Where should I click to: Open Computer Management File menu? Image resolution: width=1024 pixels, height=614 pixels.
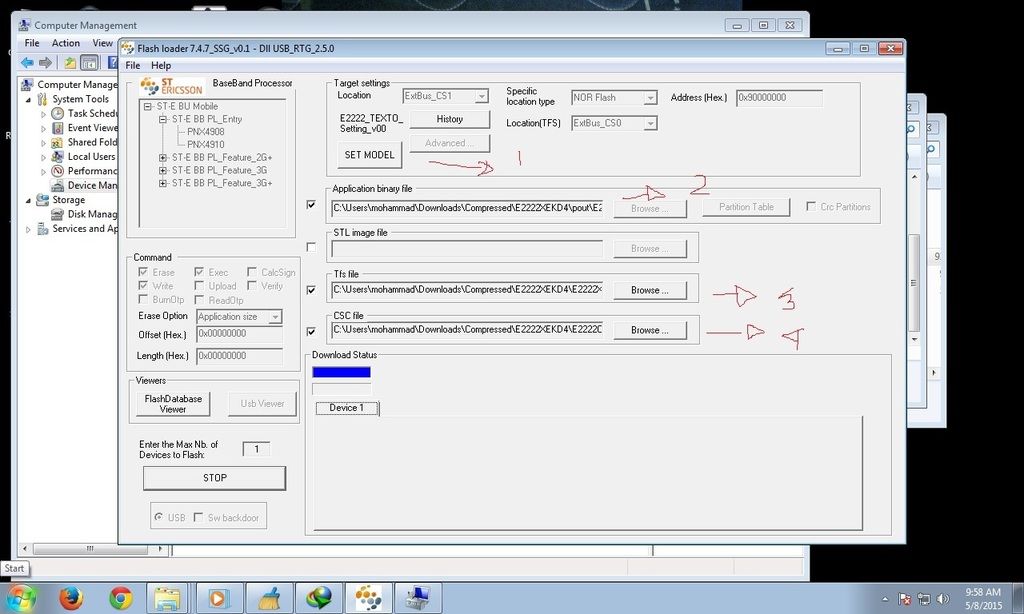click(32, 43)
